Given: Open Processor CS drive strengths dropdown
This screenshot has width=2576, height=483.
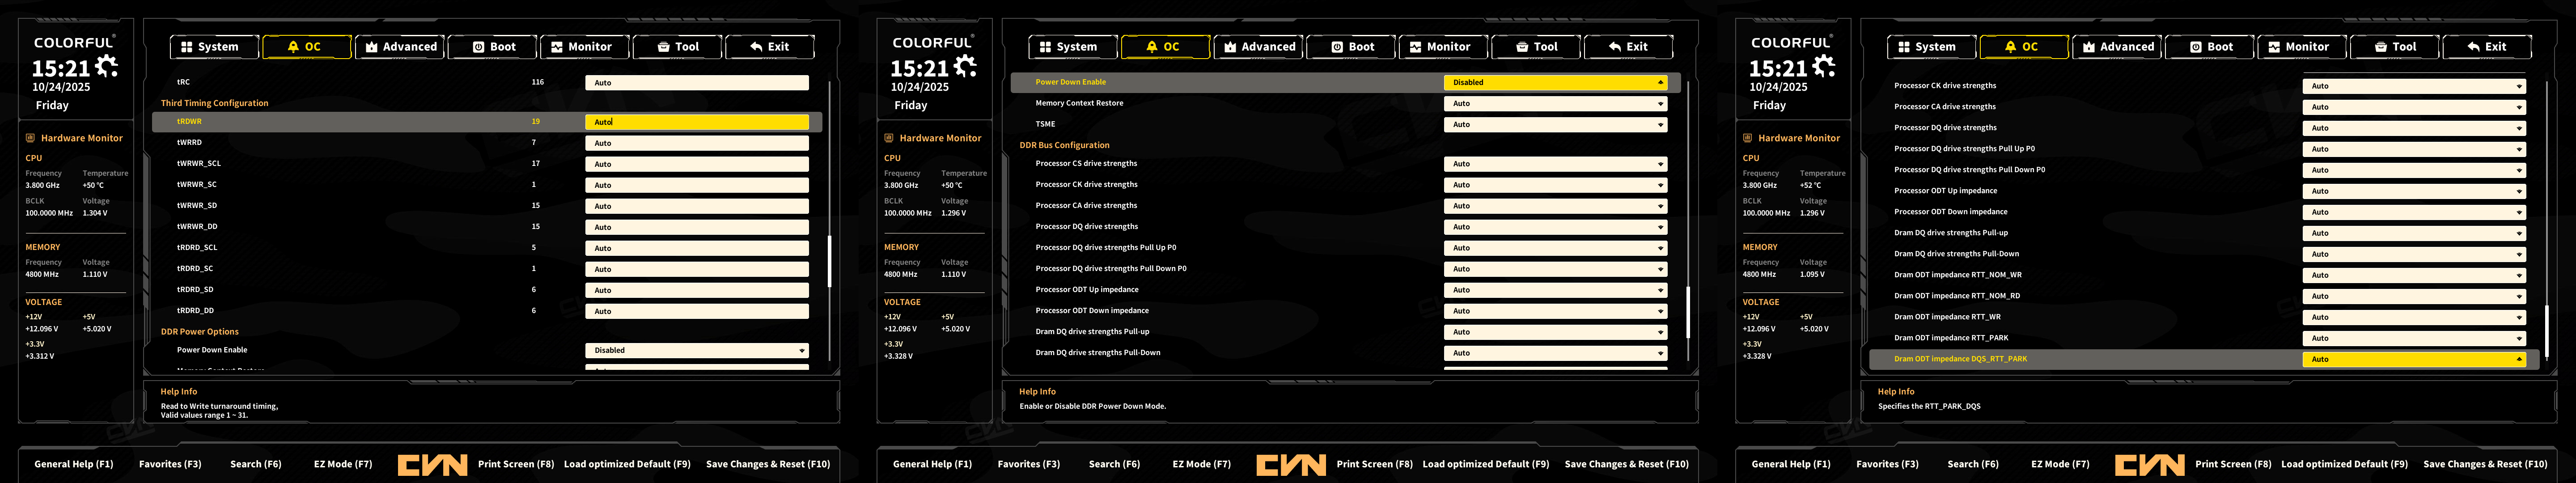Looking at the screenshot, I should 1555,164.
